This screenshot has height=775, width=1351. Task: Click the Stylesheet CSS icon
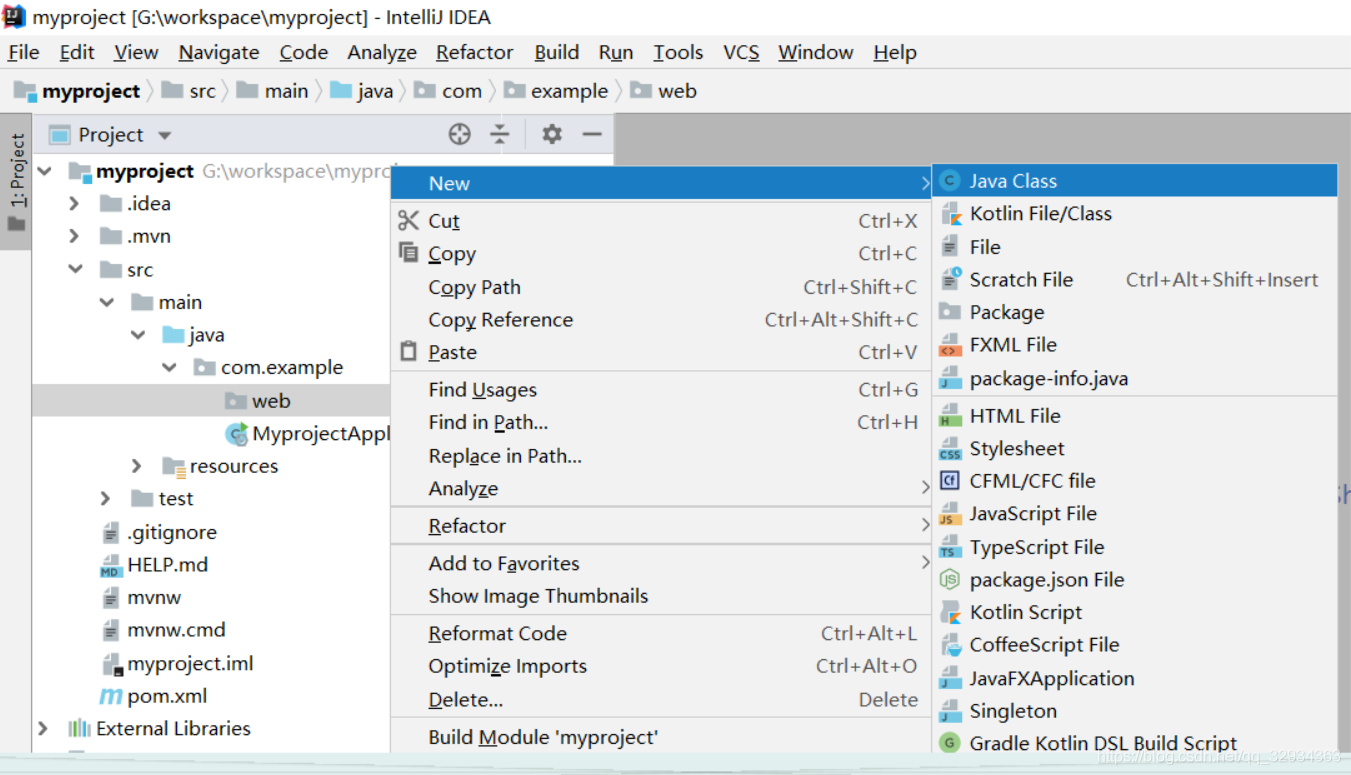[x=950, y=449]
